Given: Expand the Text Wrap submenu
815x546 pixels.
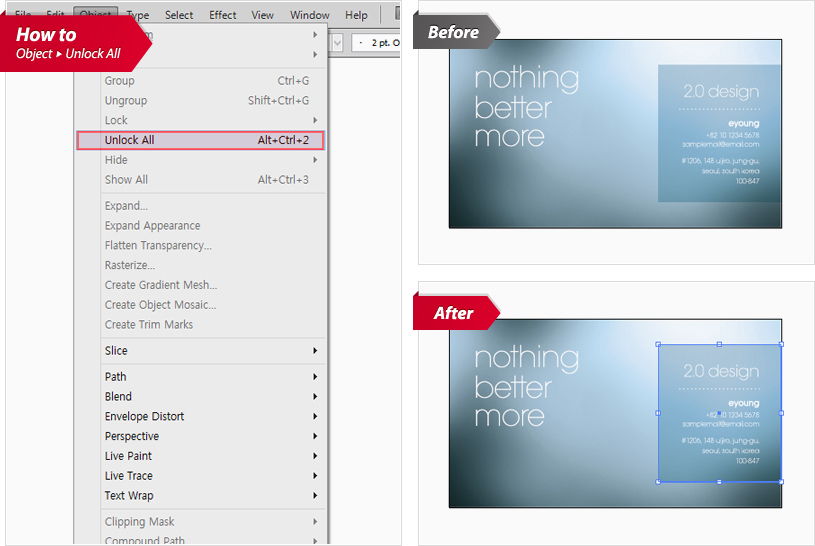Looking at the screenshot, I should pos(200,496).
